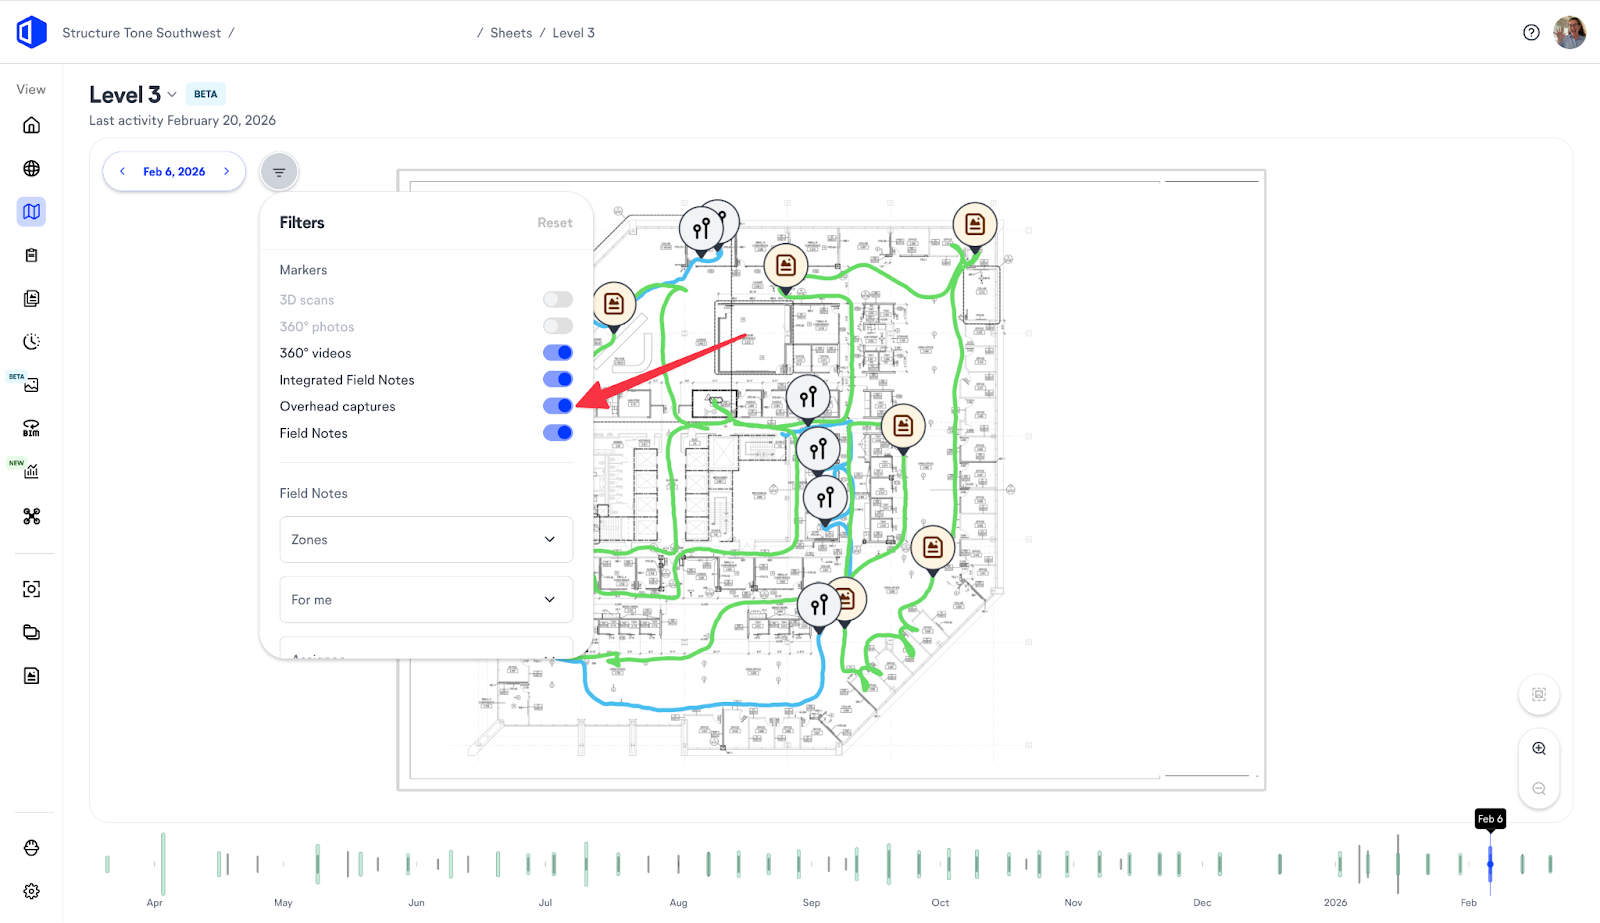Image resolution: width=1600 pixels, height=923 pixels.
Task: Open the home icon in sidebar
Action: click(x=32, y=125)
